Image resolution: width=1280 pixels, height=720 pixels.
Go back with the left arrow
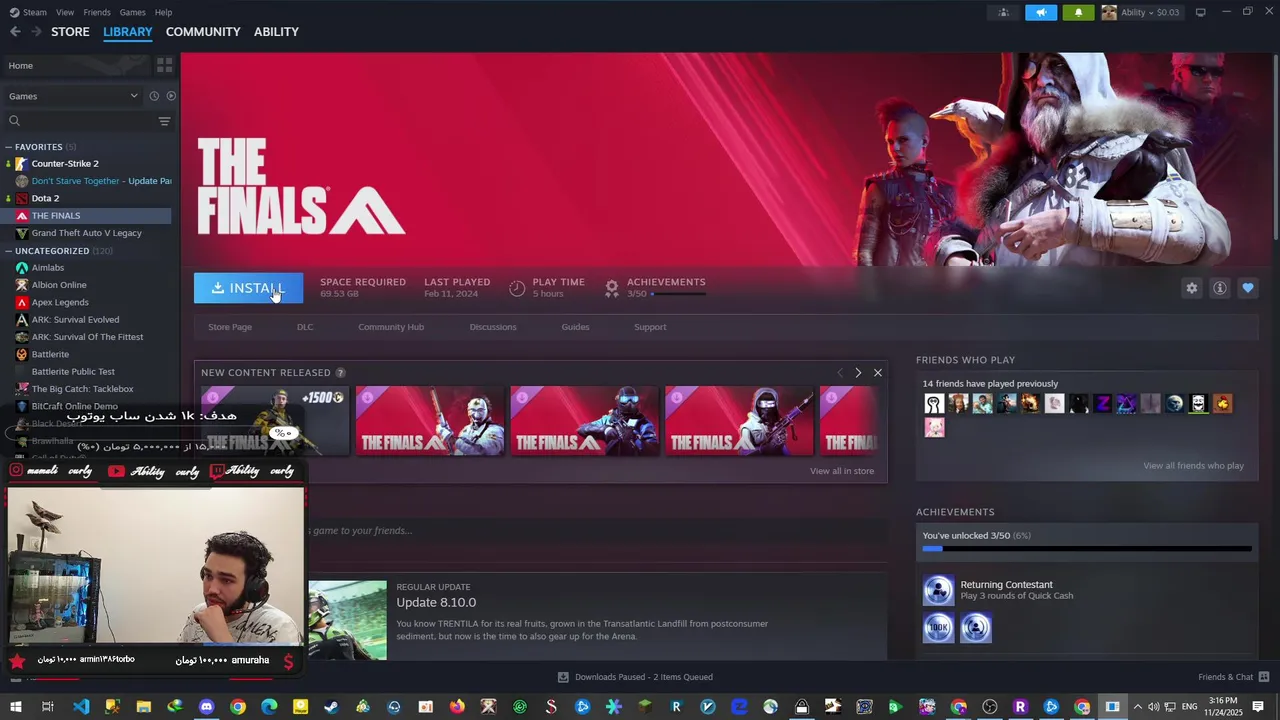[x=15, y=32]
